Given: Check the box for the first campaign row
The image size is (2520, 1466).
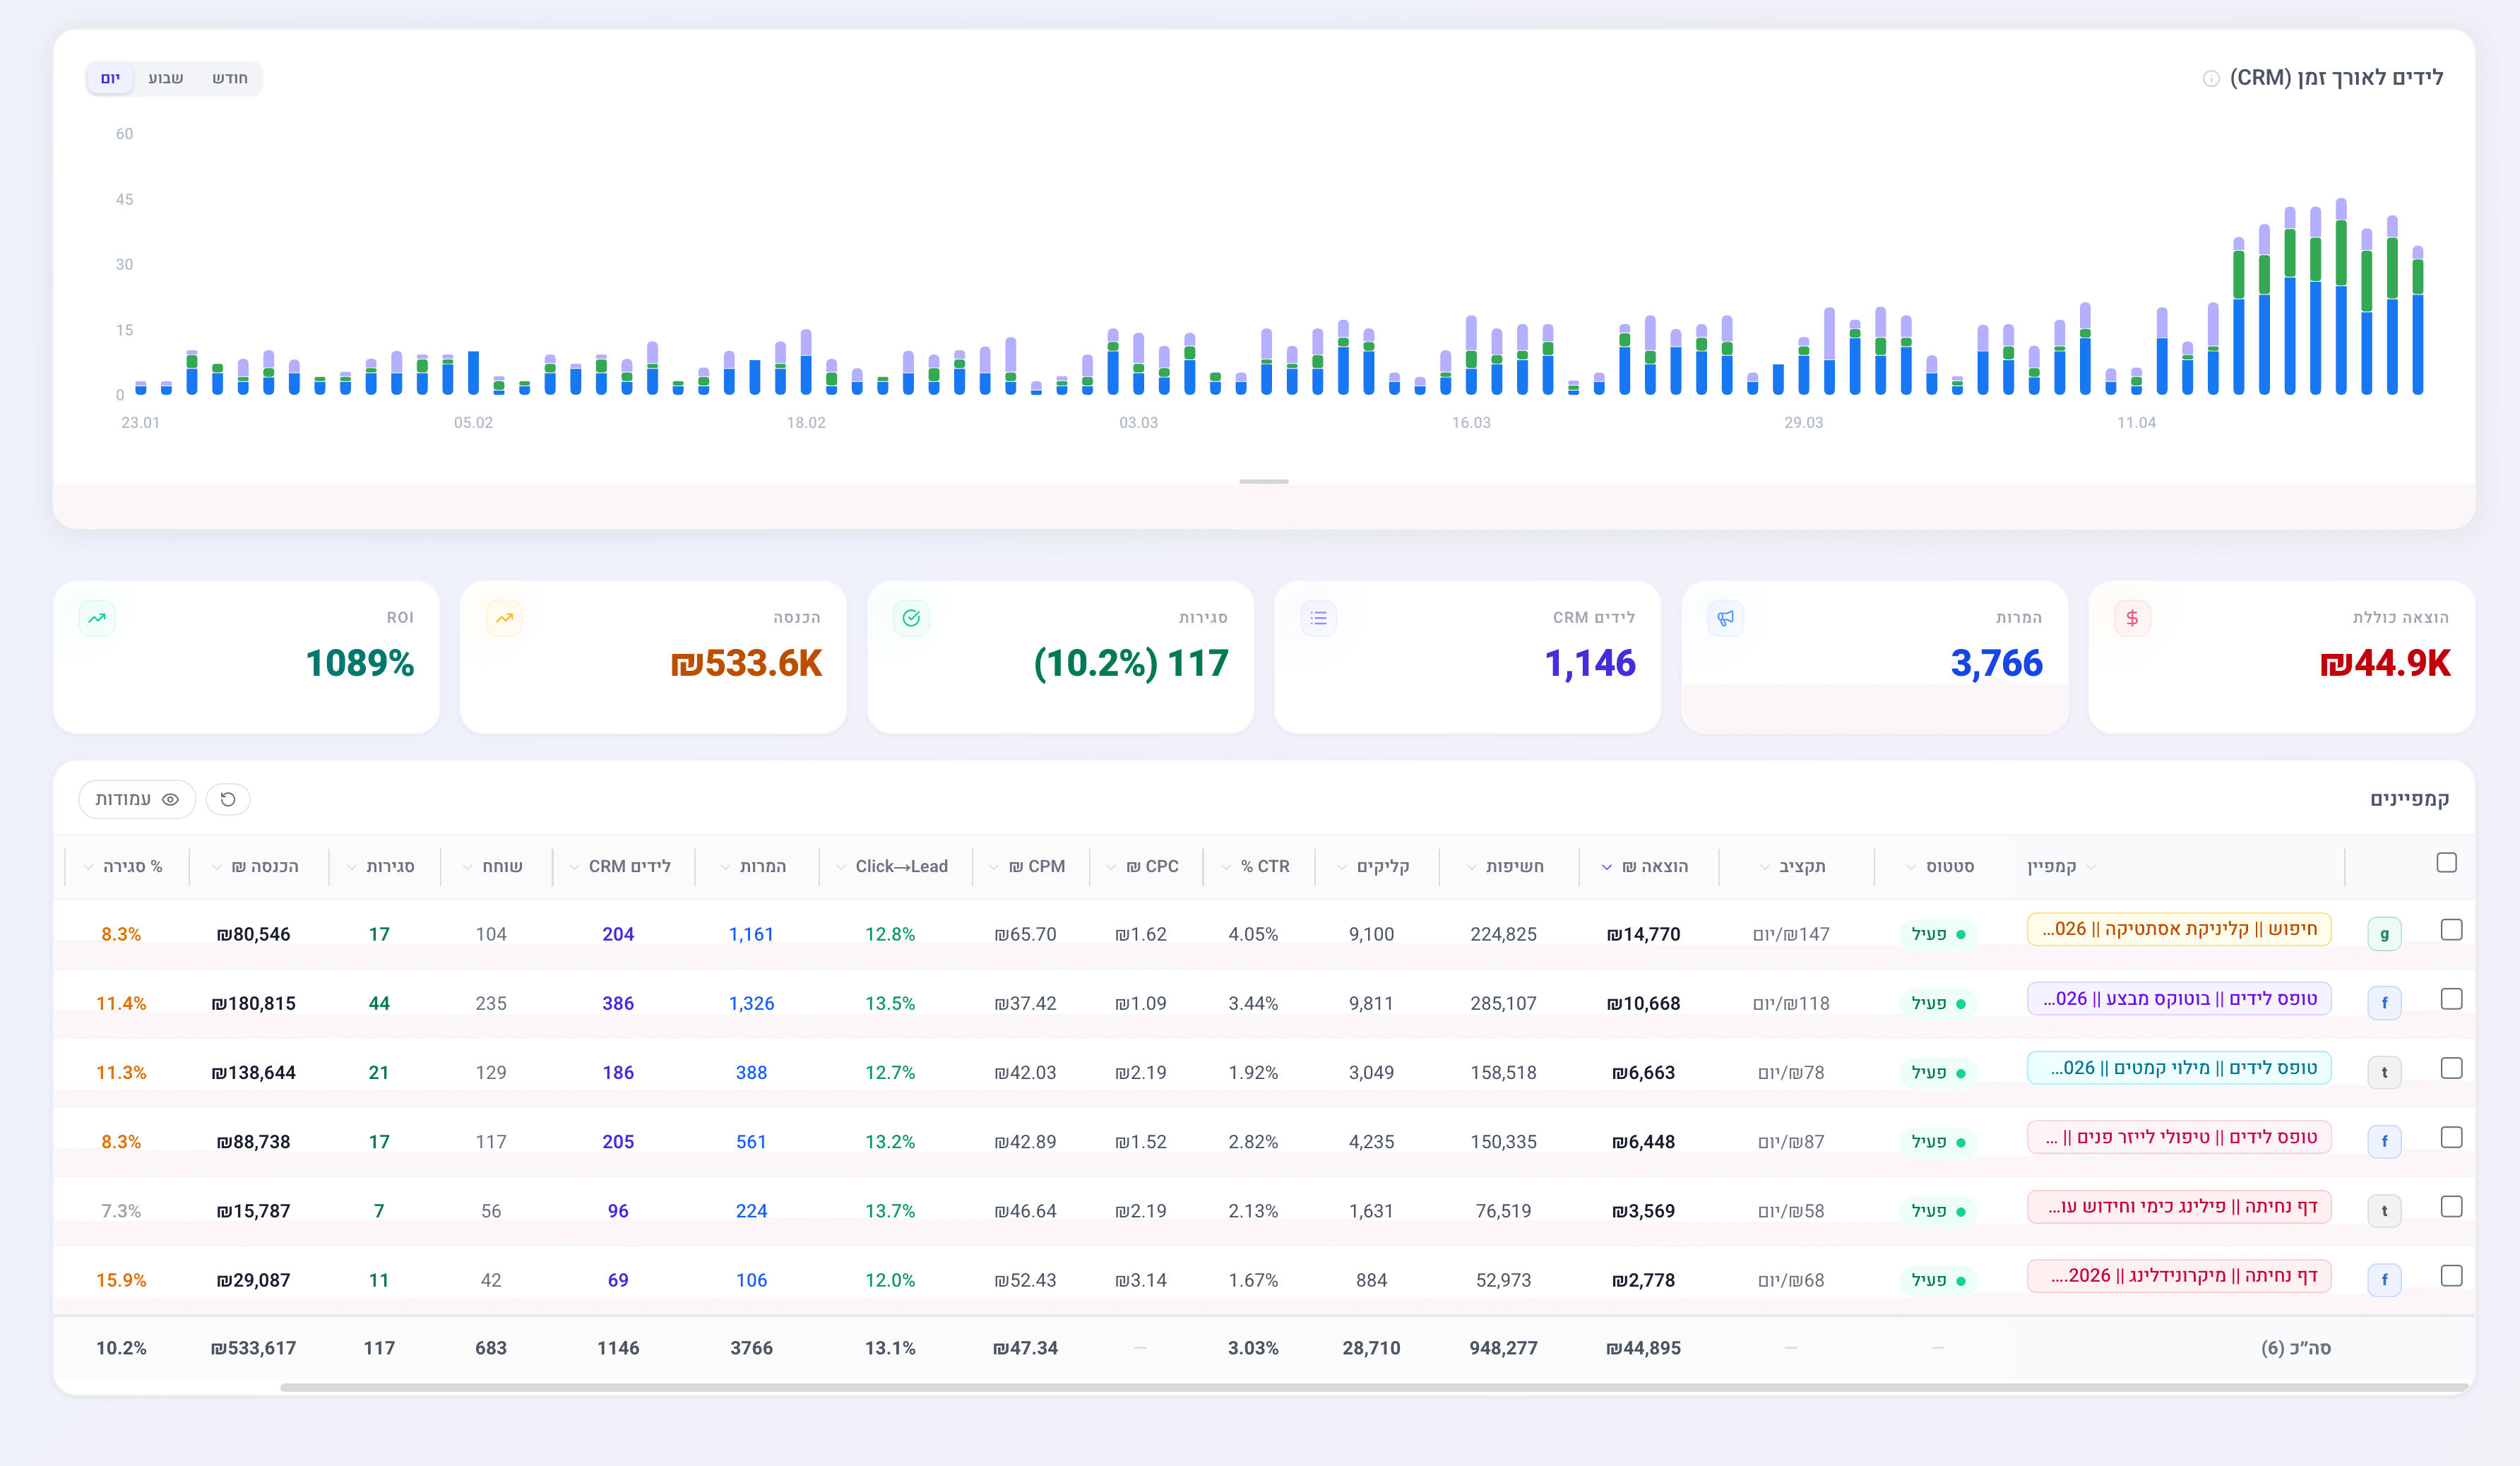Looking at the screenshot, I should coord(2451,930).
